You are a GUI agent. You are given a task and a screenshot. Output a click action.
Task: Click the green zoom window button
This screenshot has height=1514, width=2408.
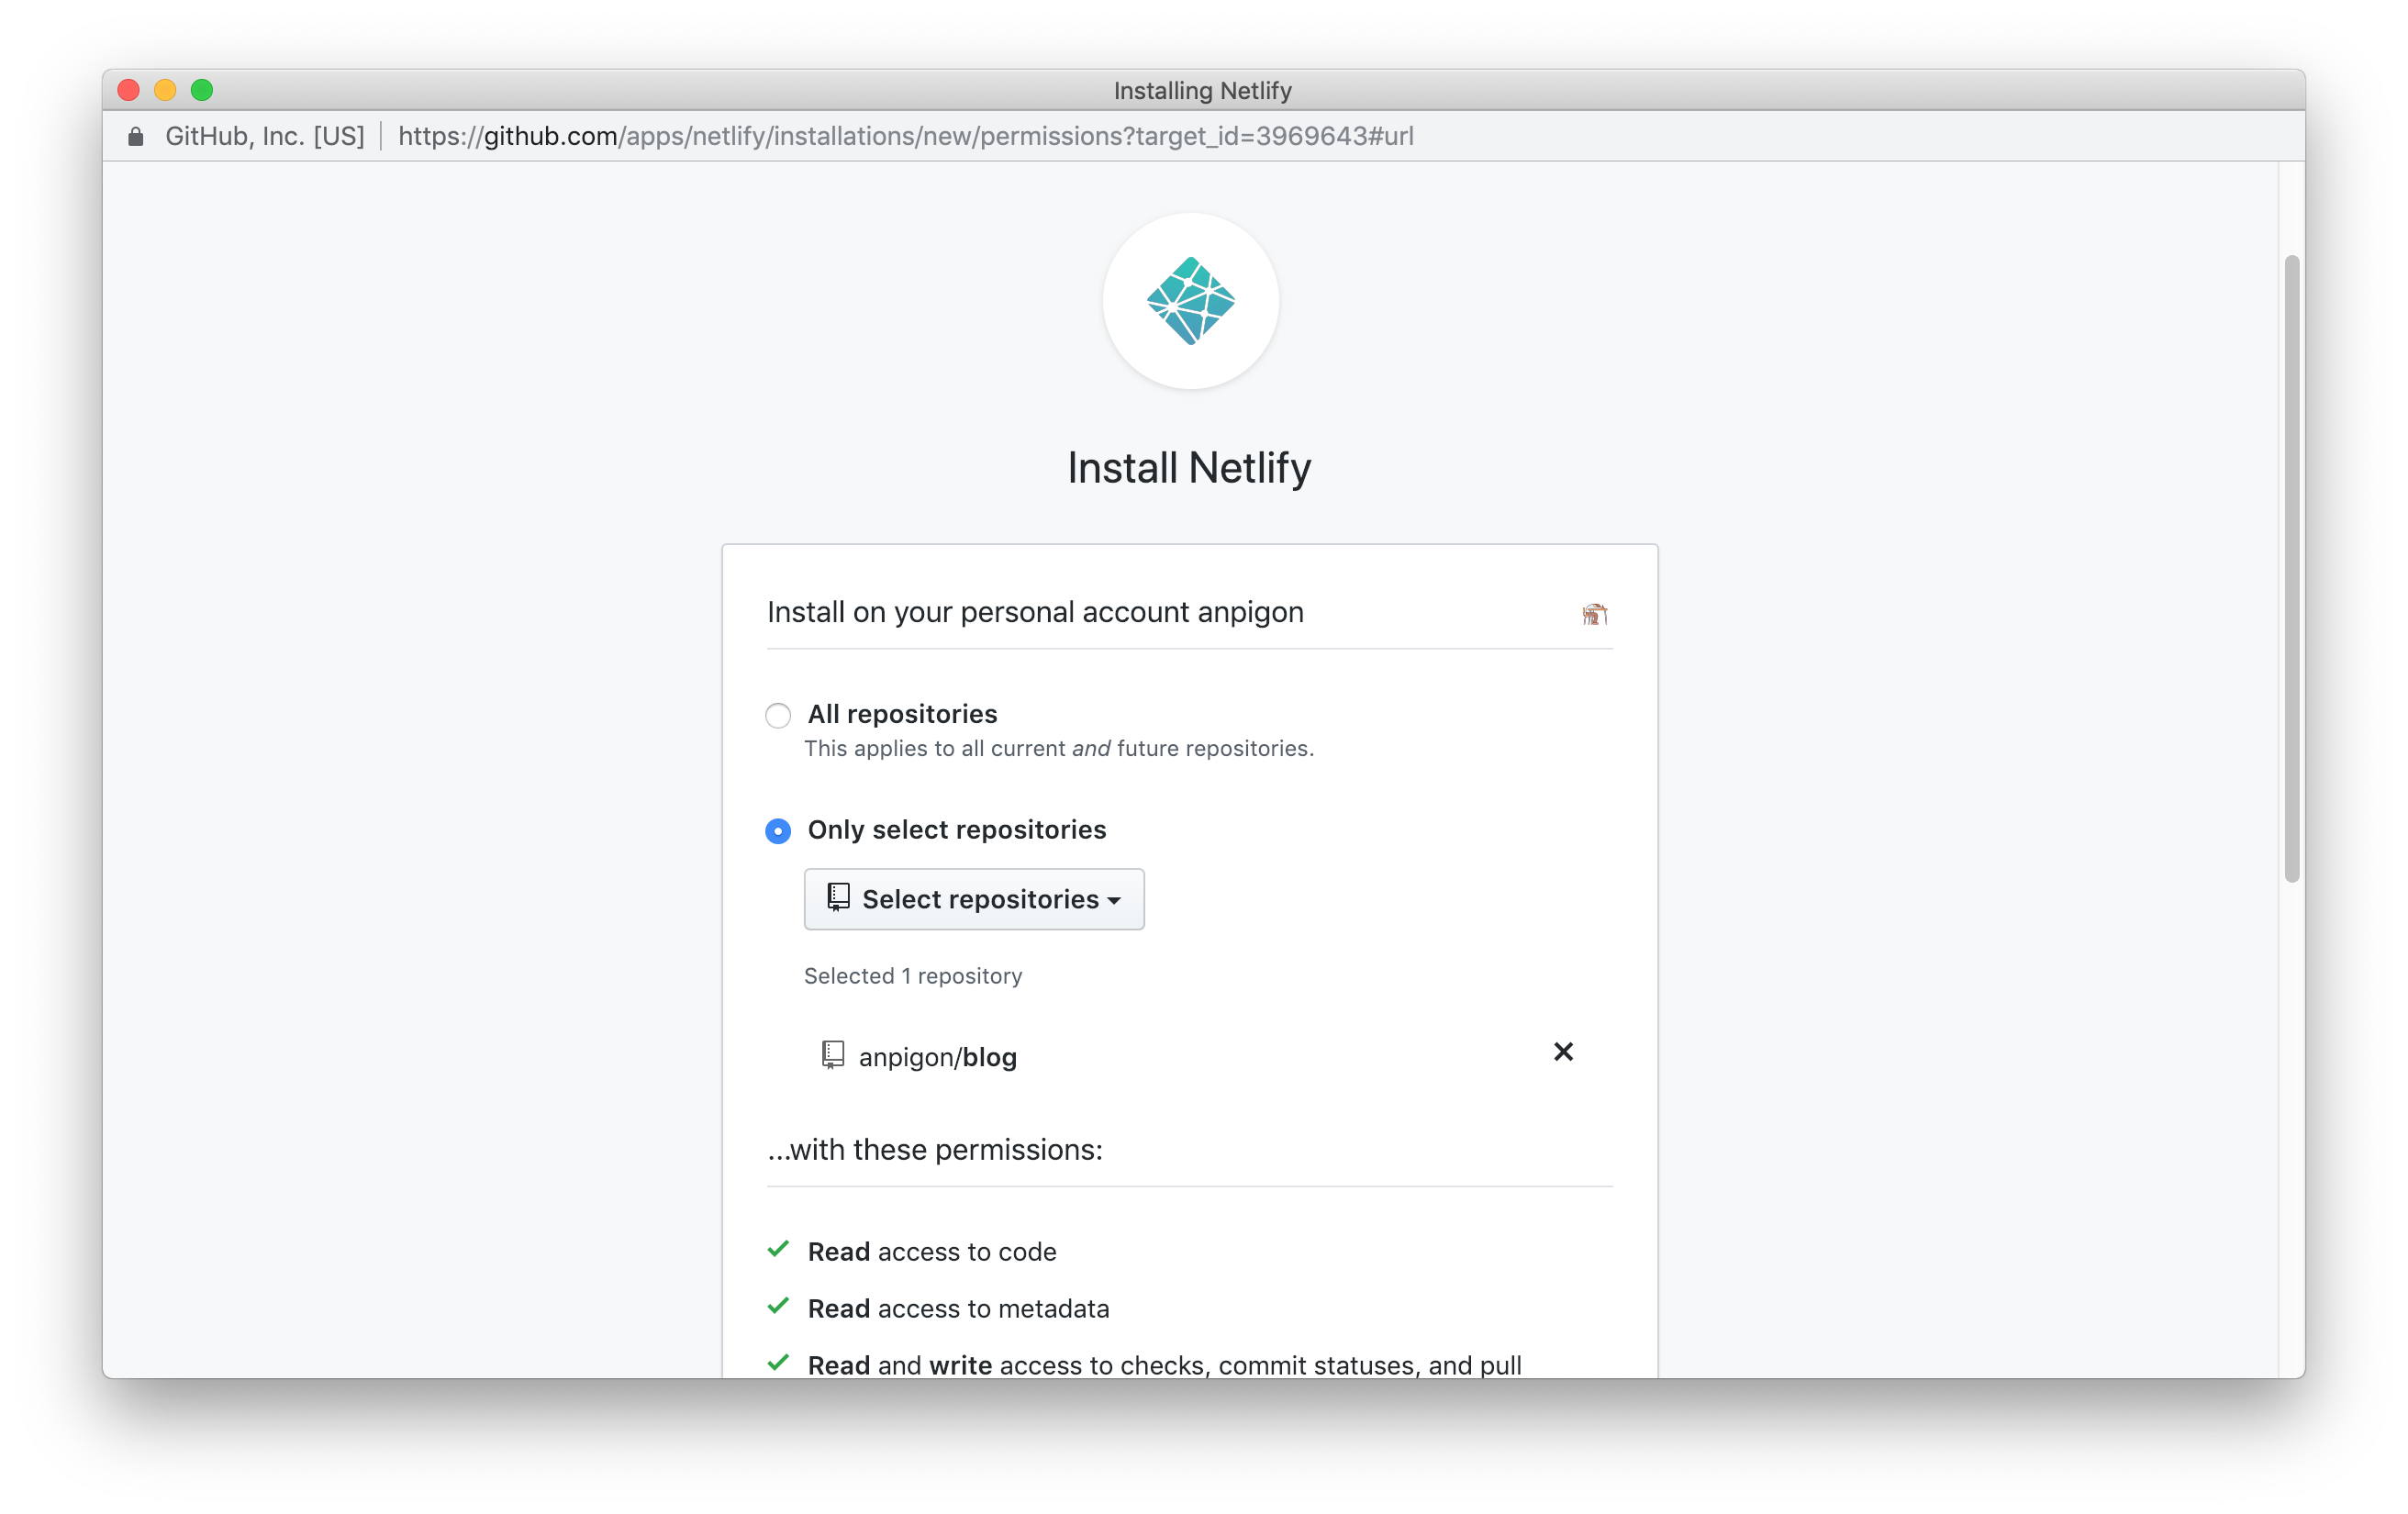(202, 90)
